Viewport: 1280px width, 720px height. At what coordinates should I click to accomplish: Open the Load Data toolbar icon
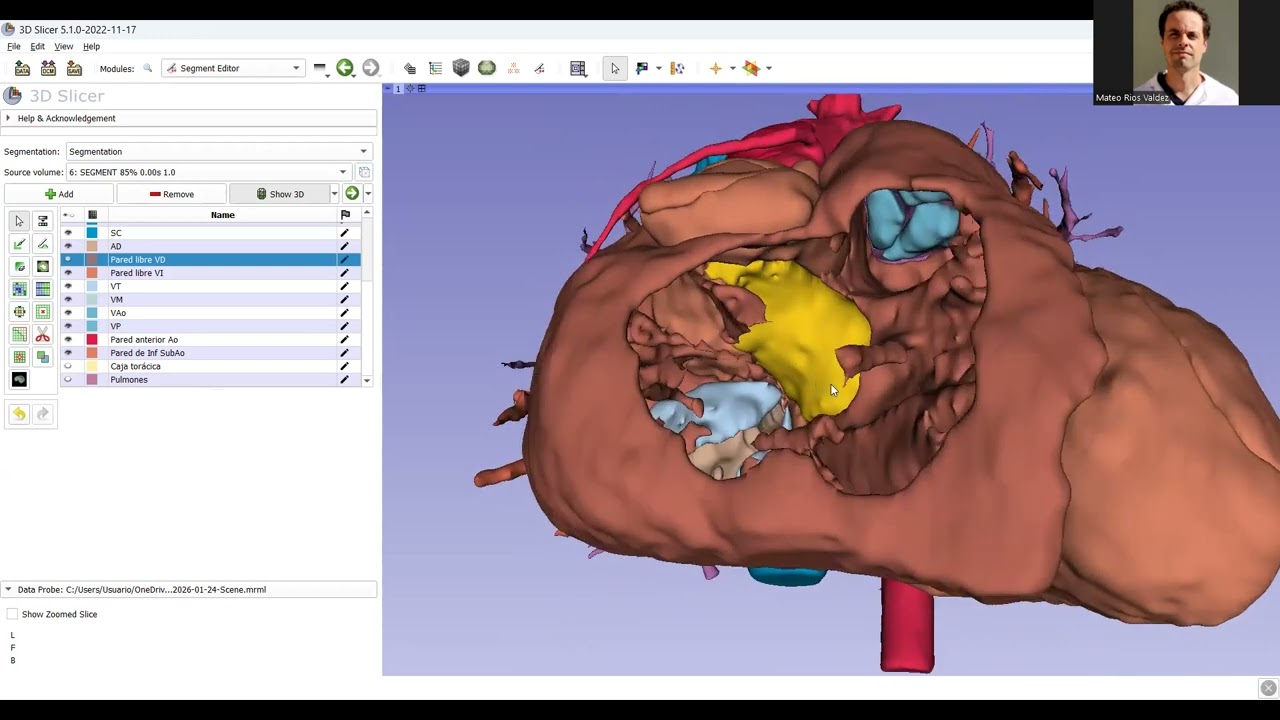tap(22, 68)
